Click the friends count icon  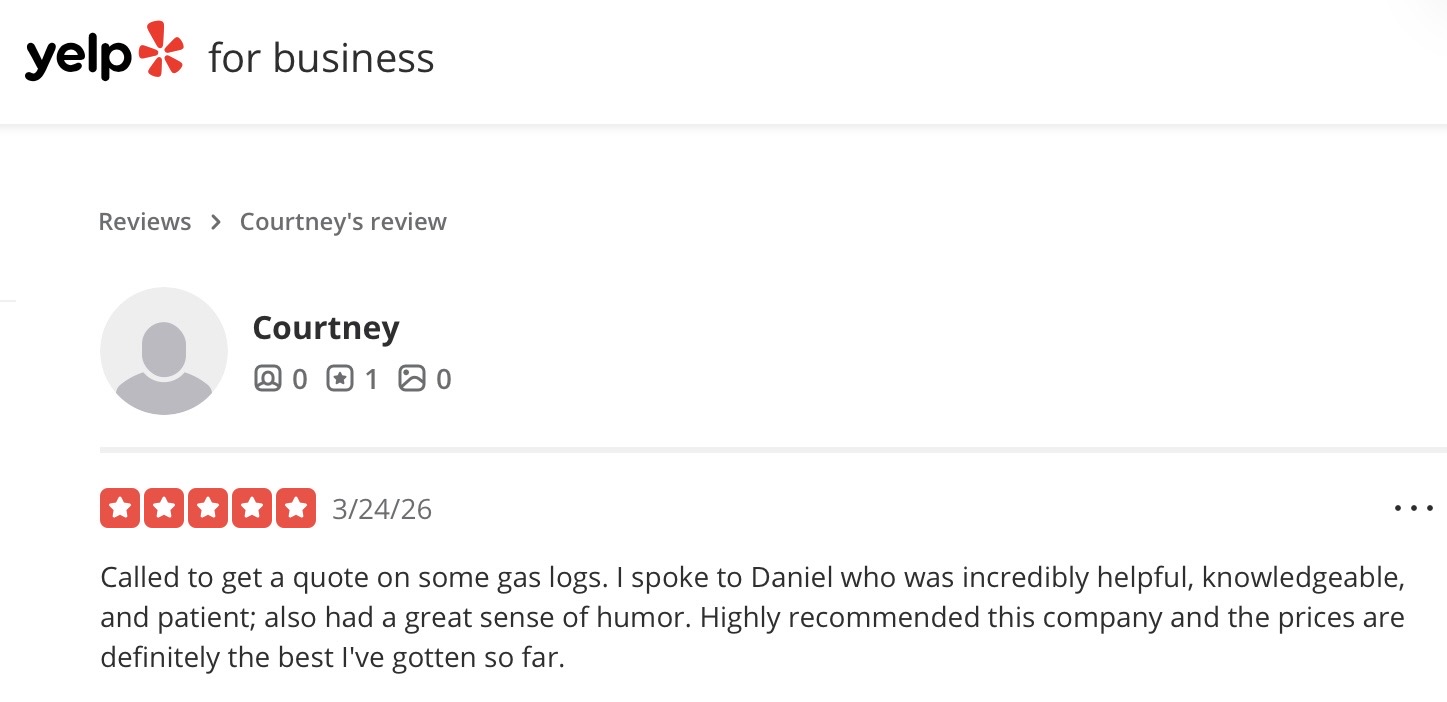click(x=268, y=379)
